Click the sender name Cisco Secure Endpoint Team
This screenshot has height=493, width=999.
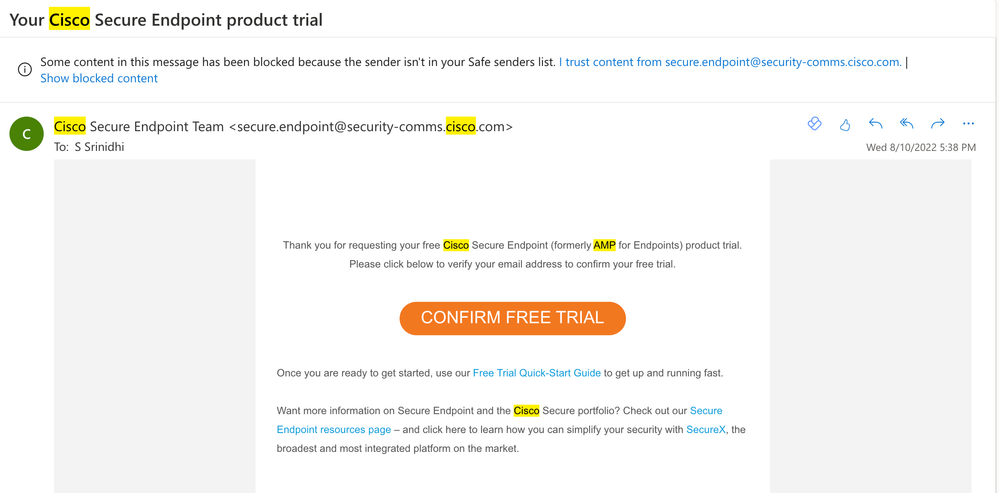click(x=139, y=126)
